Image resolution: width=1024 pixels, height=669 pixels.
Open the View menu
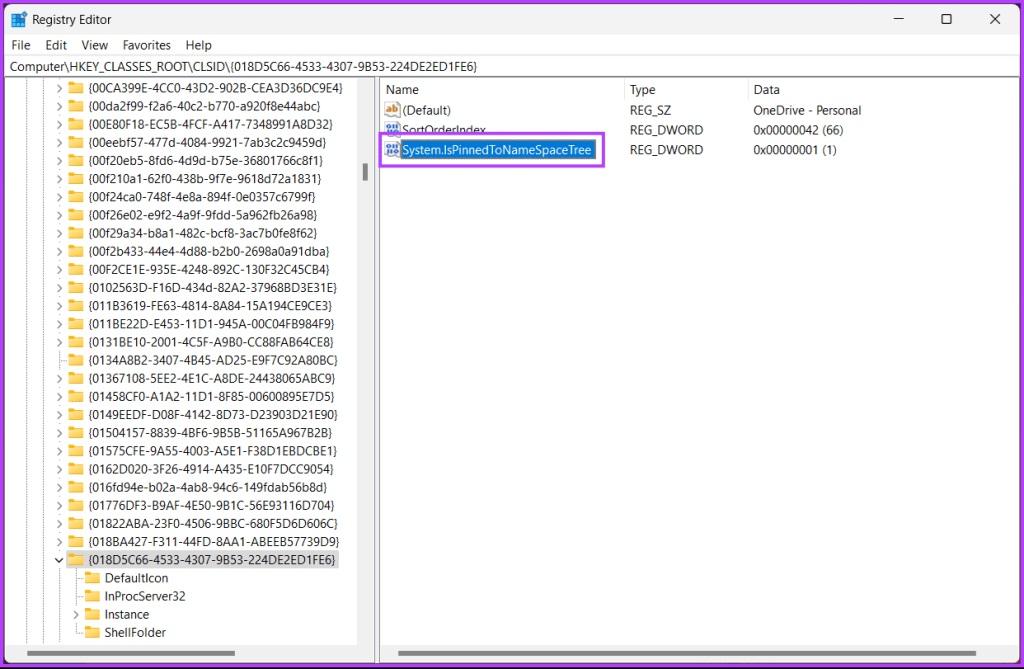click(95, 45)
